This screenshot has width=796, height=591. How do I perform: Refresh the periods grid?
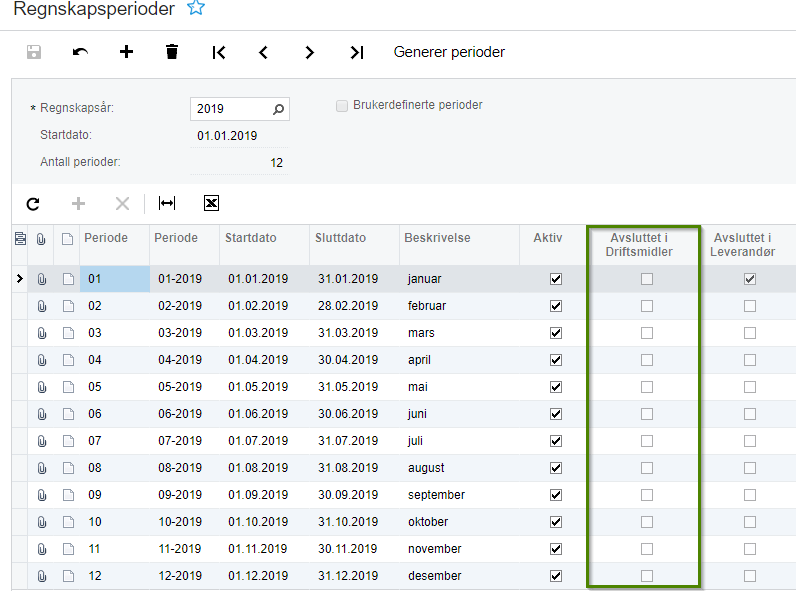[33, 204]
